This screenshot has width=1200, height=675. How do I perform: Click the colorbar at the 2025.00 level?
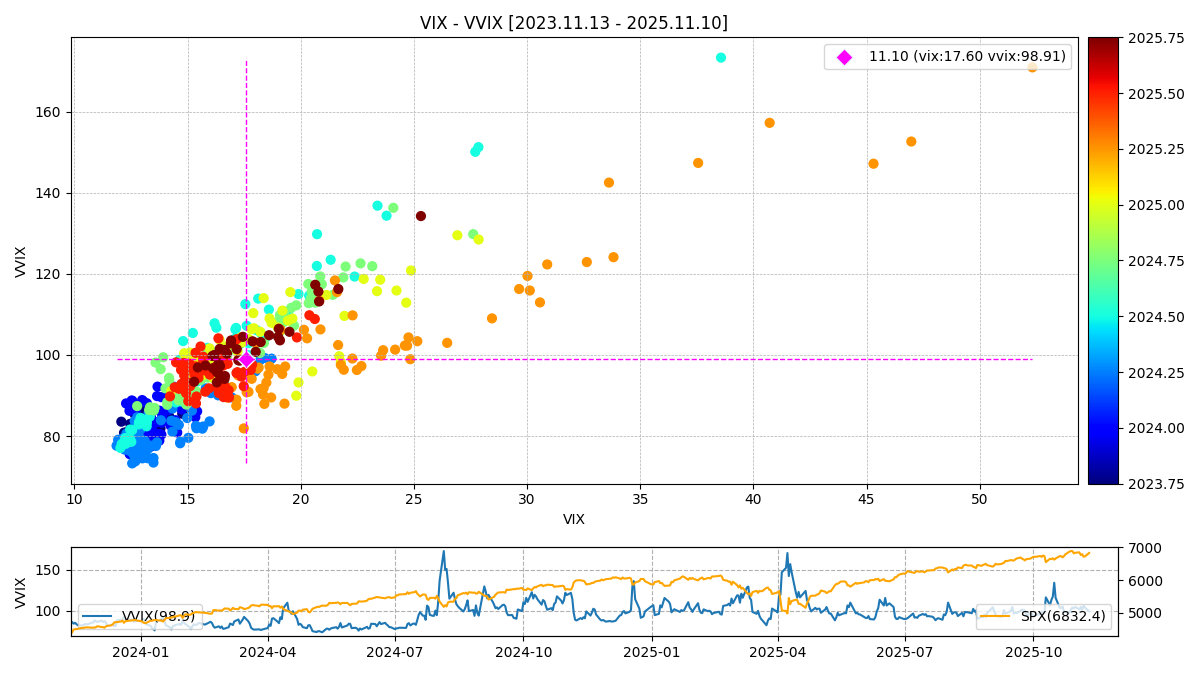click(1103, 205)
